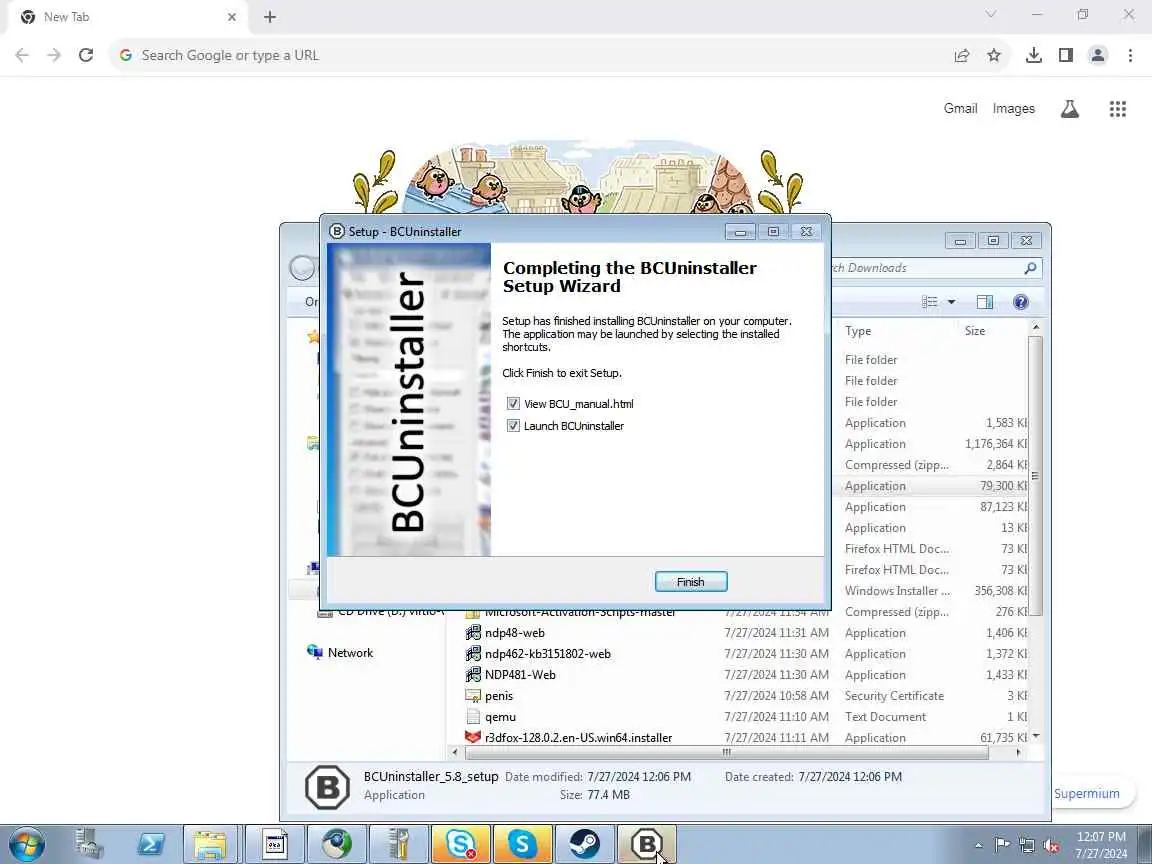The image size is (1152, 864).
Task: Open Explorer help icon
Action: (x=1020, y=302)
